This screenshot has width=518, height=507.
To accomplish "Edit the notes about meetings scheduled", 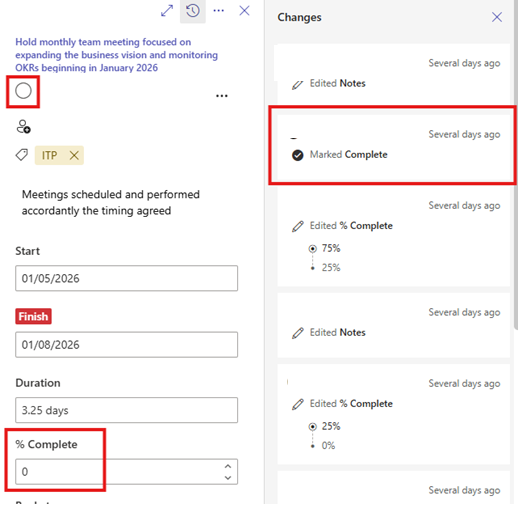I will coord(111,202).
